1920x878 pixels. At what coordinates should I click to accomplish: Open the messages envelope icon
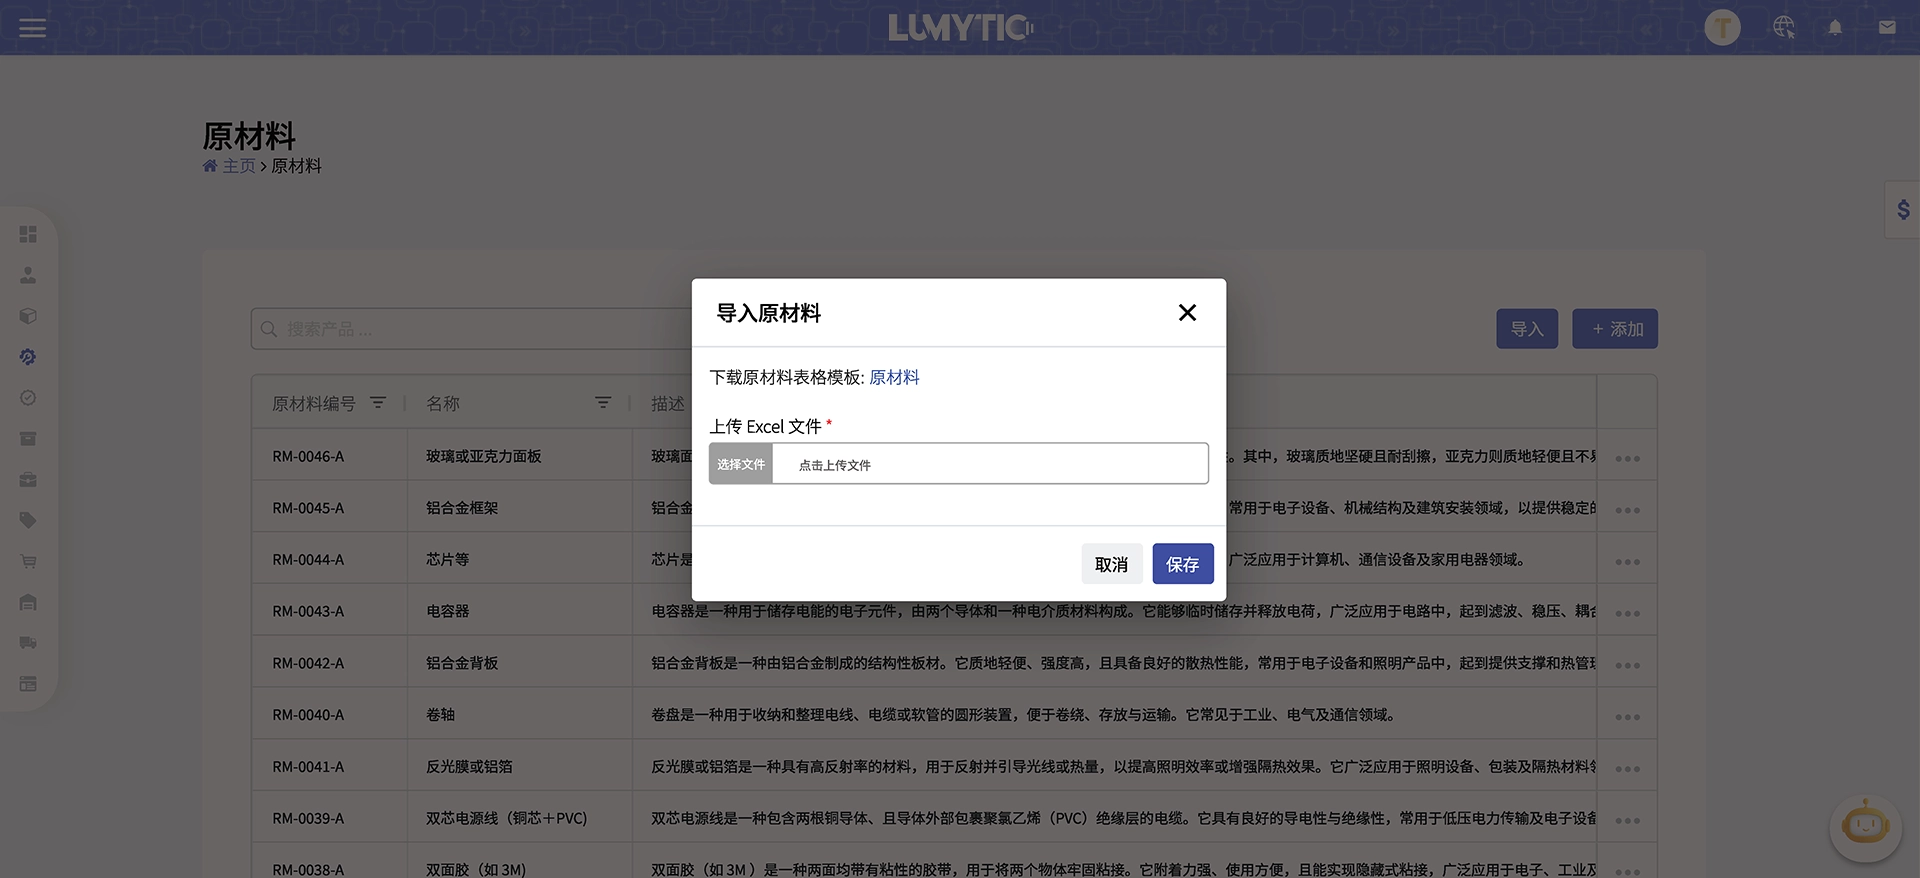(x=1887, y=28)
